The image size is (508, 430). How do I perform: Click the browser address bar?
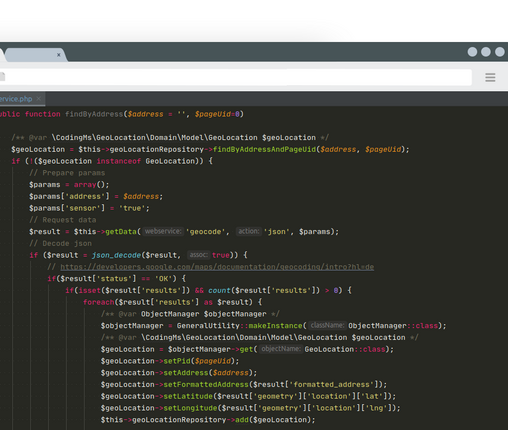[236, 77]
